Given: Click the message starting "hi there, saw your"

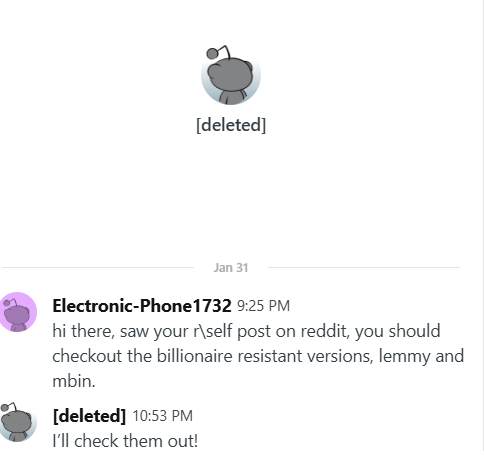Looking at the screenshot, I should point(258,356).
